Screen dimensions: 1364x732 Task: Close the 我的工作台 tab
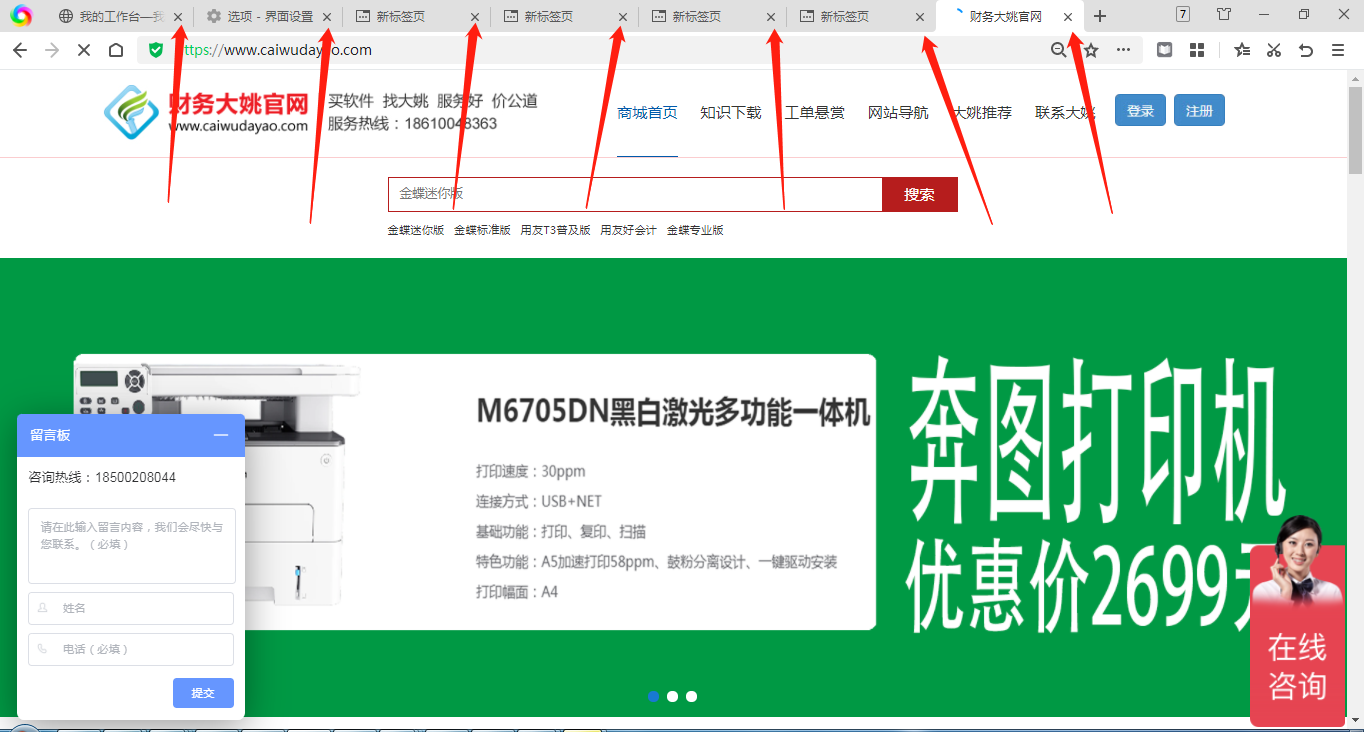pos(178,17)
